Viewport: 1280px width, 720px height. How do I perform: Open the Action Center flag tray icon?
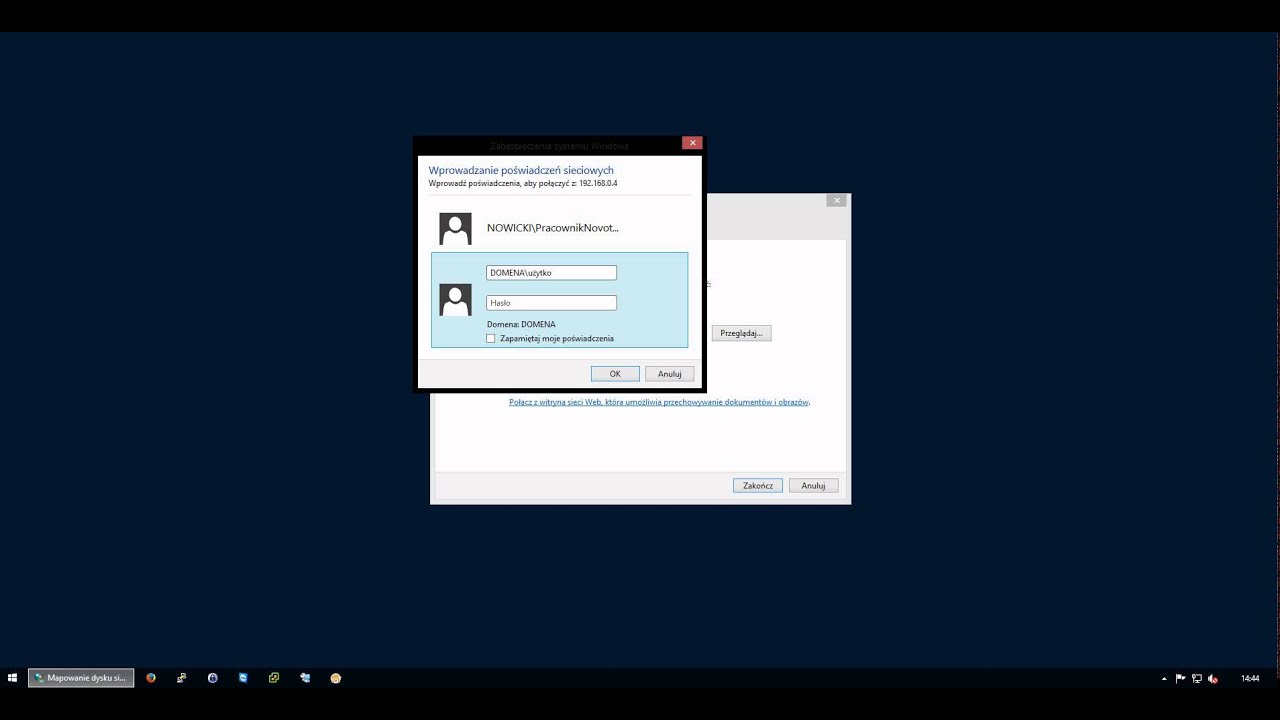[x=1181, y=678]
